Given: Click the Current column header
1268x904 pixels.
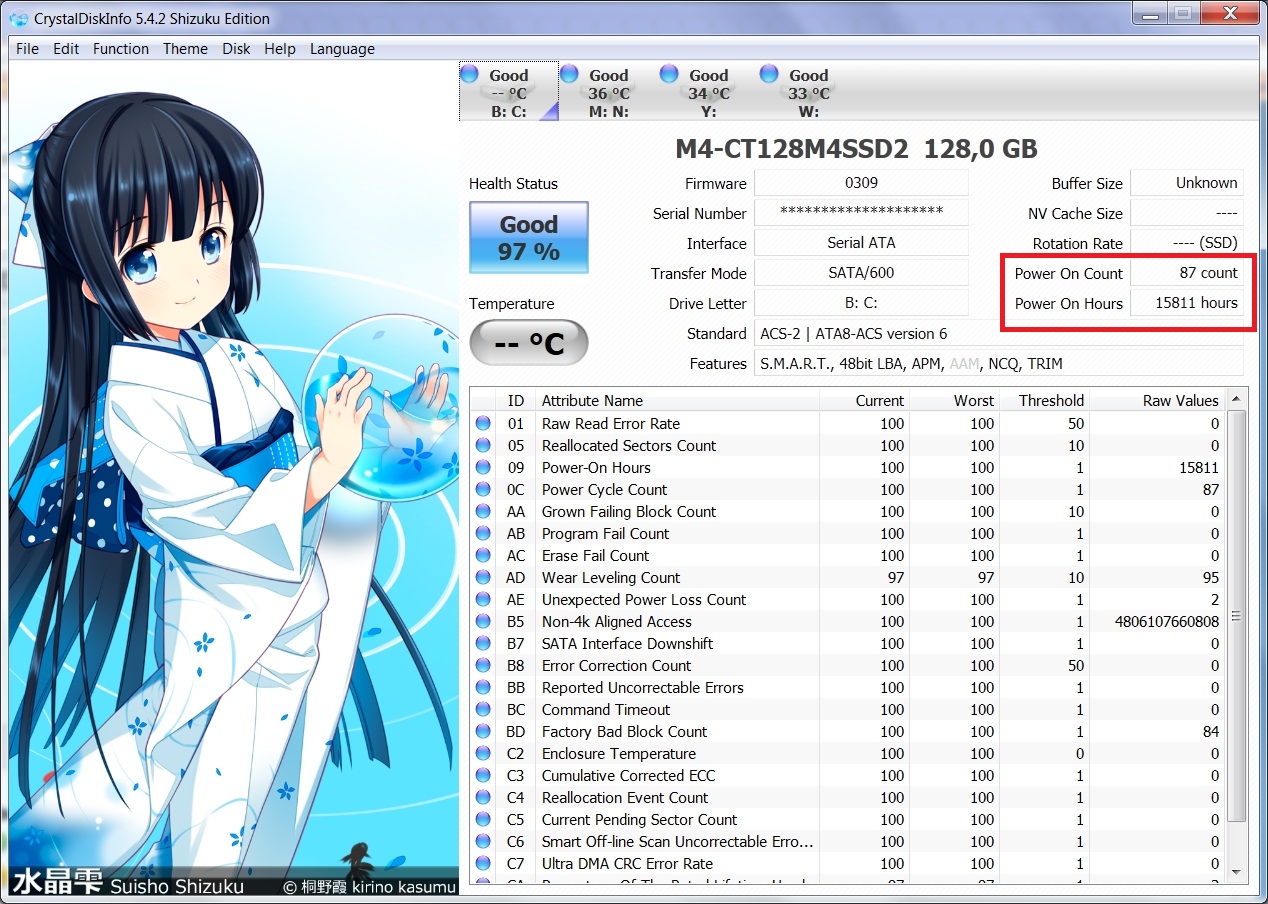Looking at the screenshot, I should pos(865,400).
